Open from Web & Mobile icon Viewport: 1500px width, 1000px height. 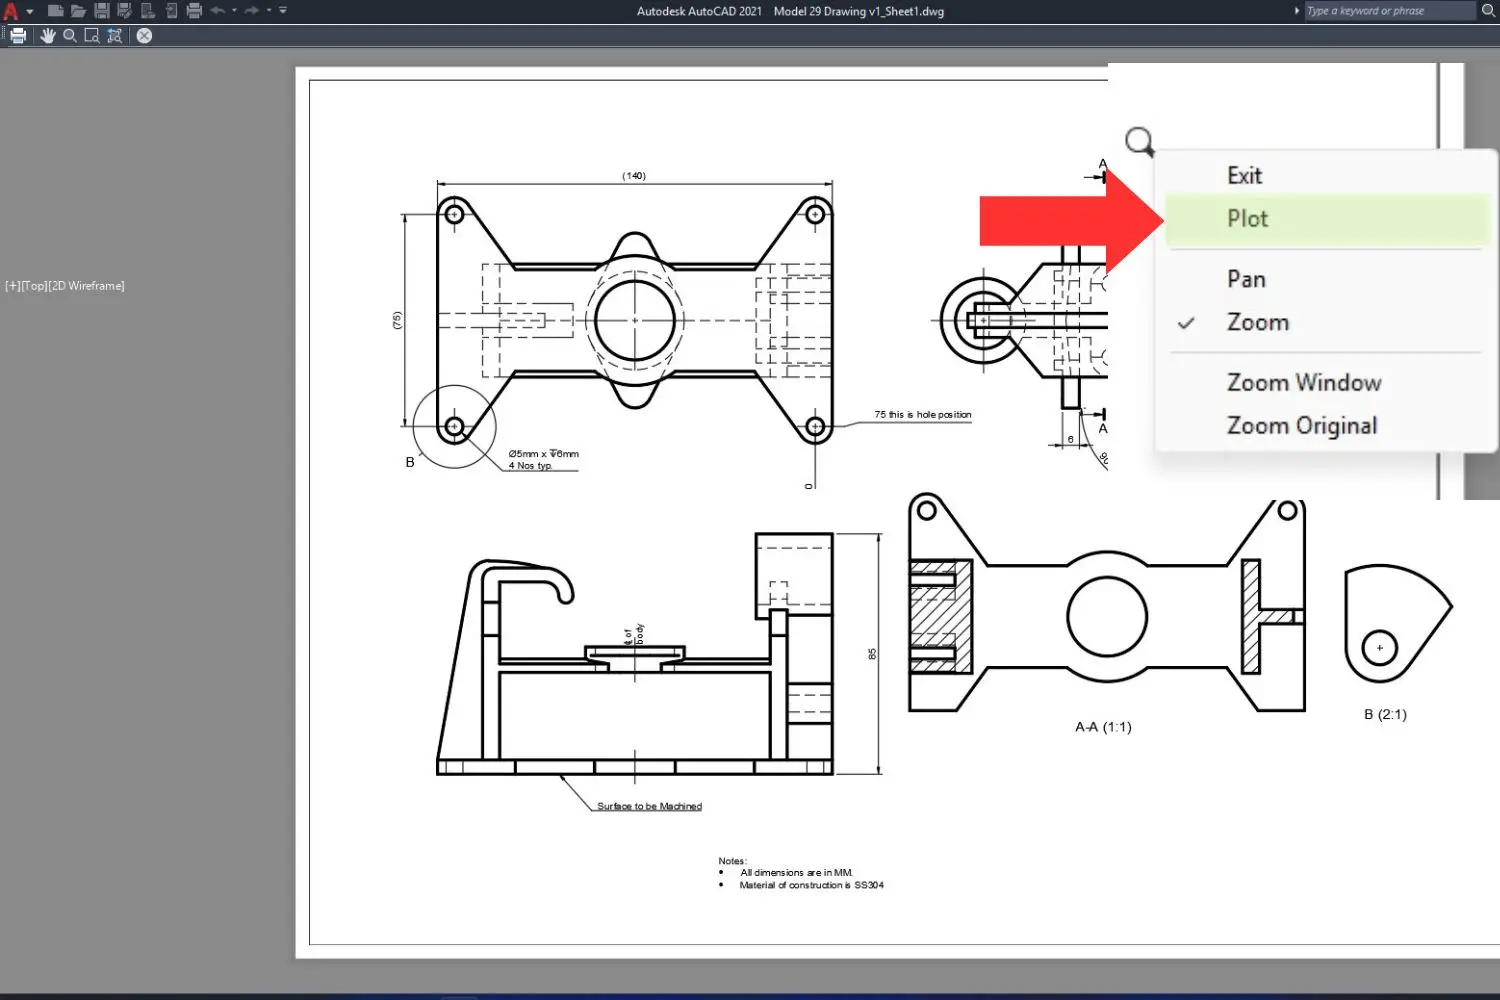tap(148, 11)
